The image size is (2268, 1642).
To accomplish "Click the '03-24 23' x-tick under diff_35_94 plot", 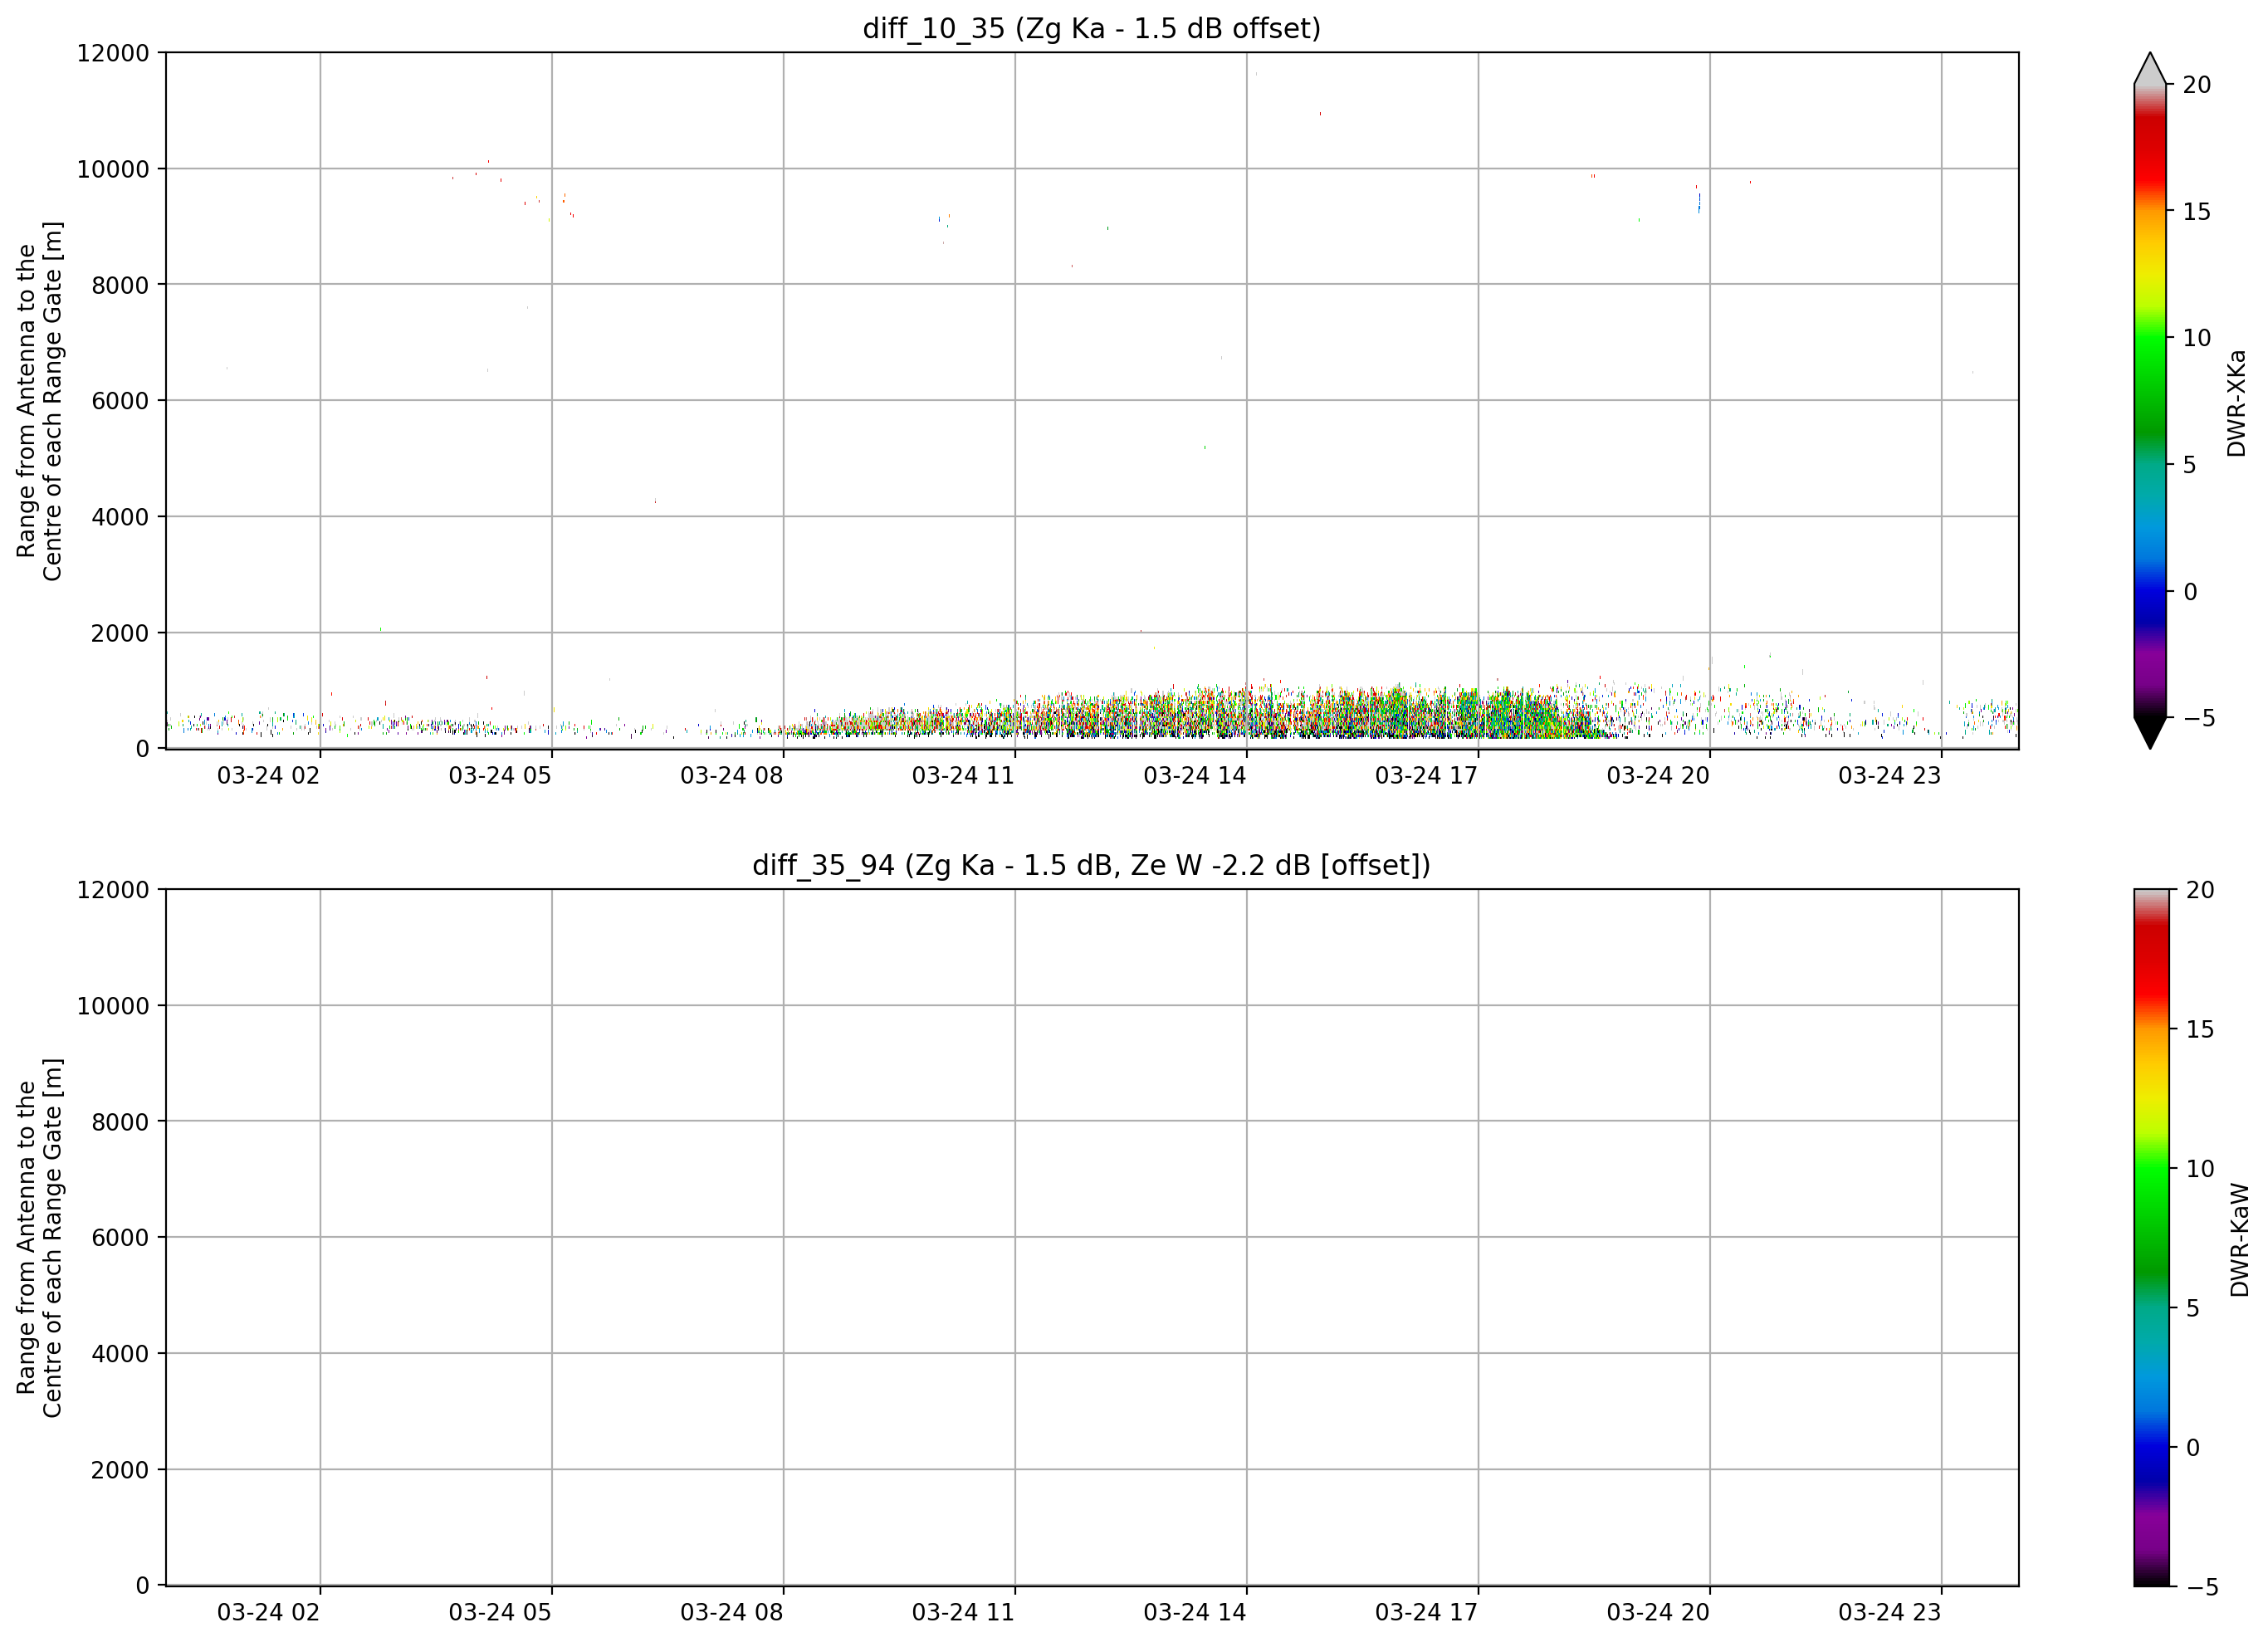I will (x=1889, y=1612).
